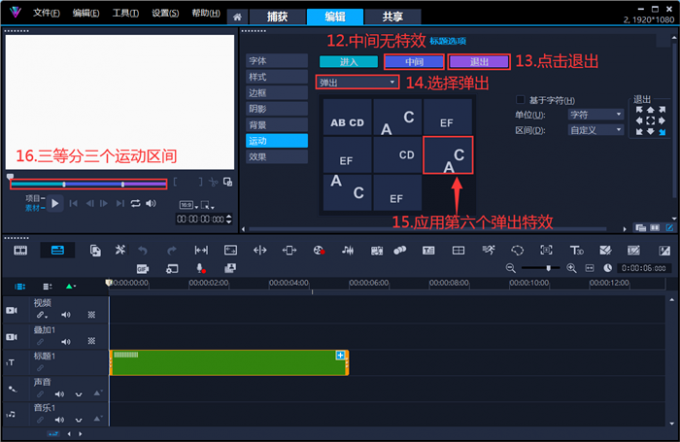The image size is (680, 442).
Task: Open the 单位 dropdown showing 字符
Action: [x=595, y=115]
